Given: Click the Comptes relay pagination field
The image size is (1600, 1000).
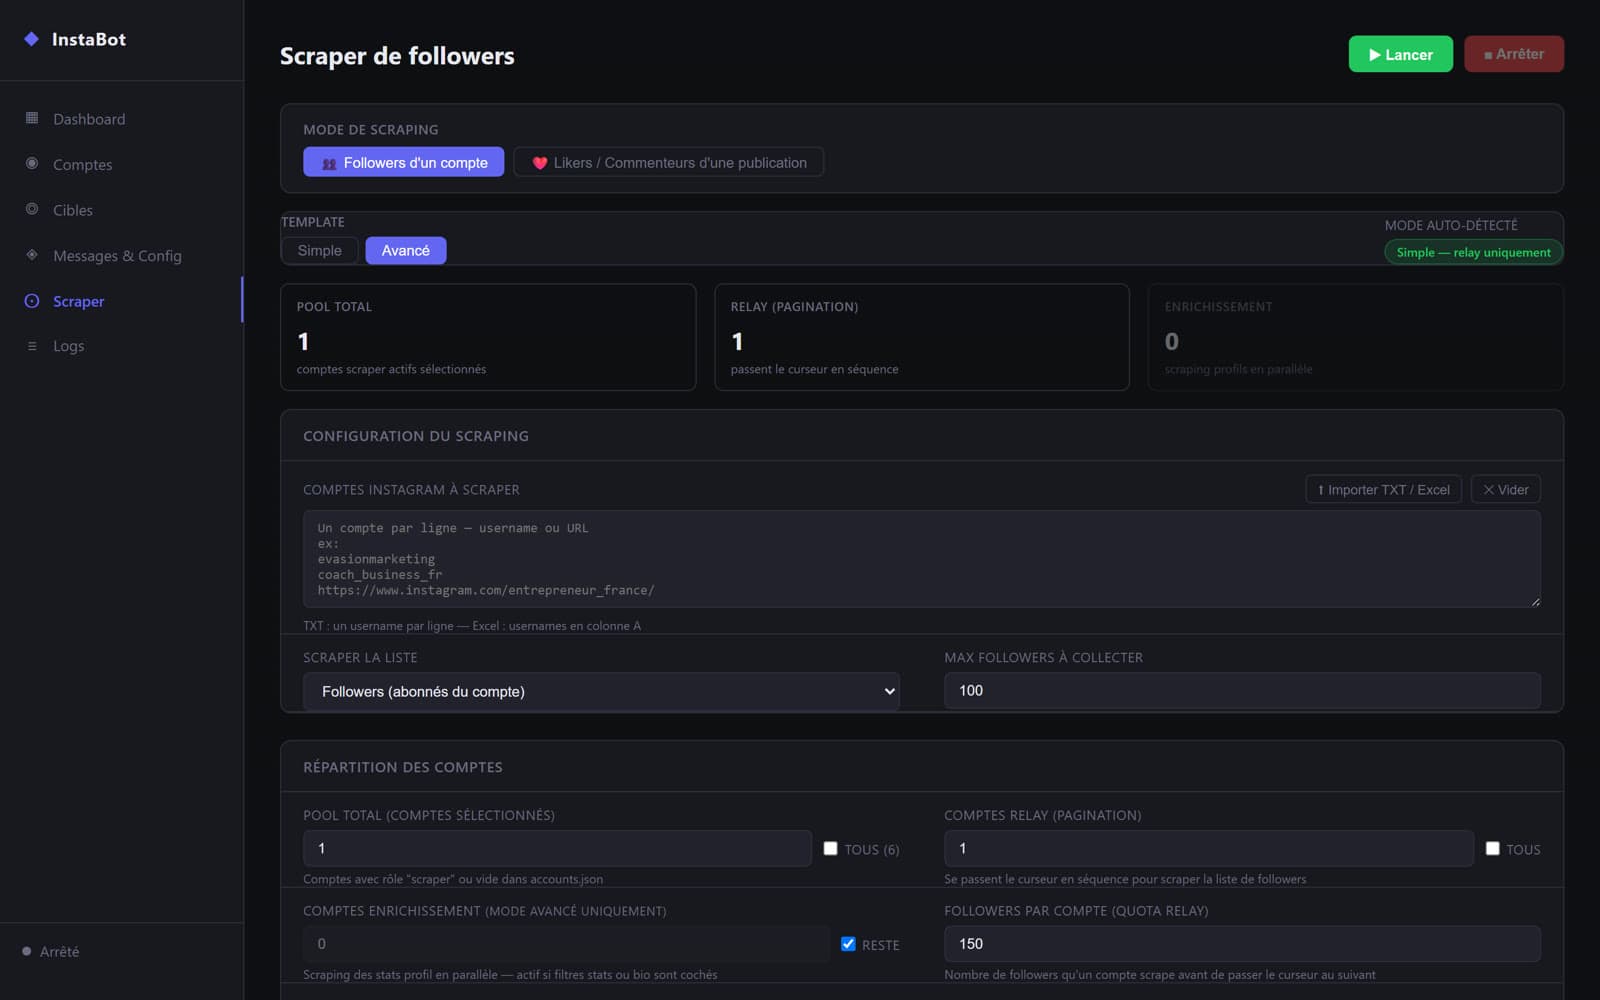Looking at the screenshot, I should (x=1208, y=848).
